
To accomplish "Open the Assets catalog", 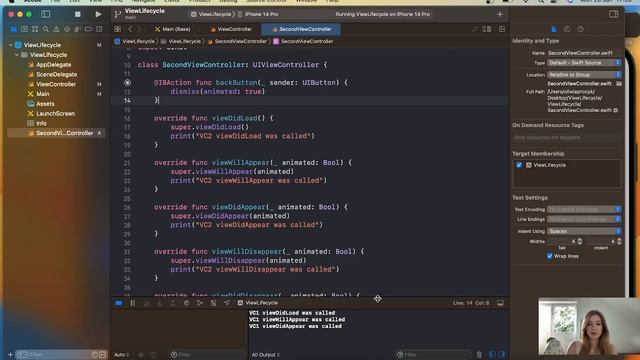I will coord(45,104).
